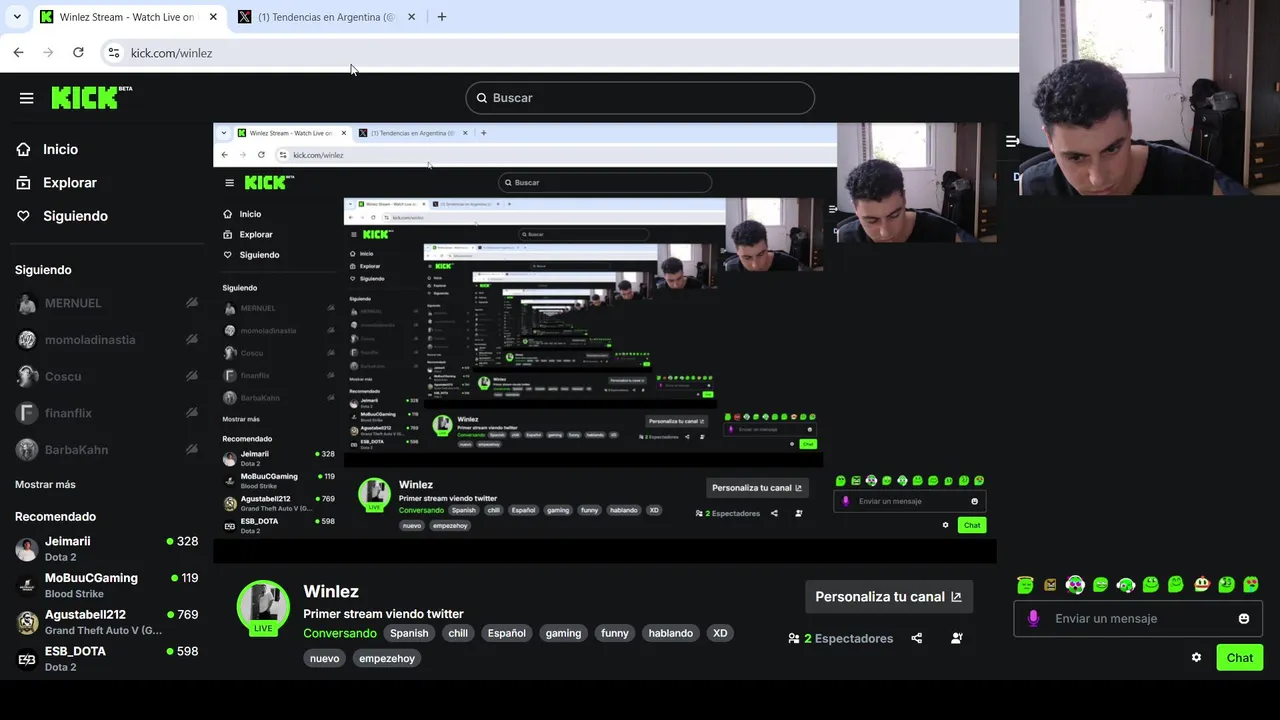Expand followed list with Mostrar más

pos(45,484)
